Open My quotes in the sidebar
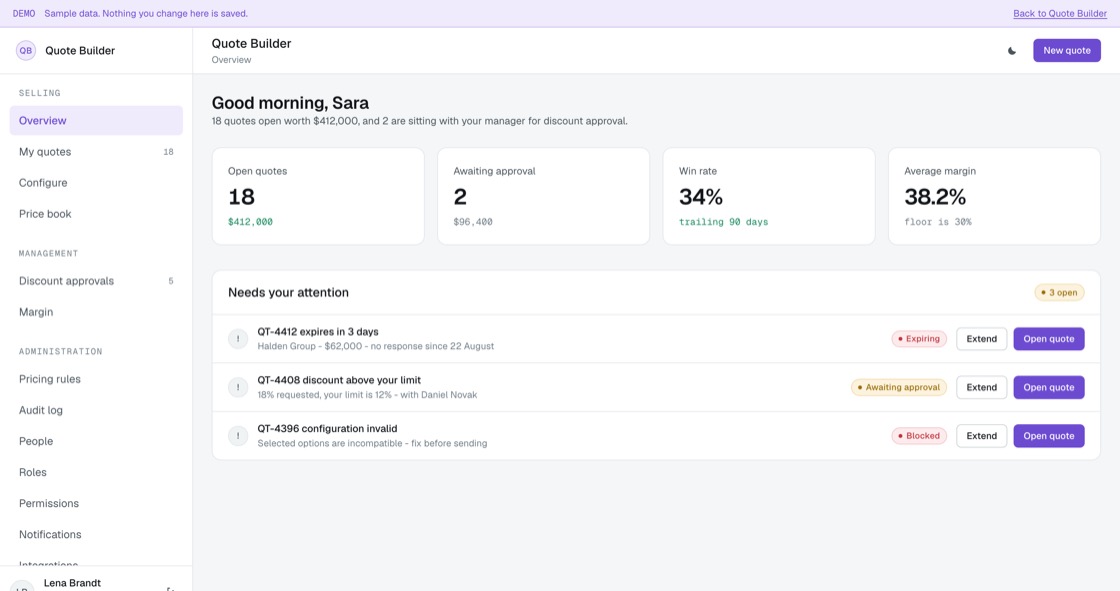This screenshot has width=1120, height=591. pyautogui.click(x=96, y=152)
